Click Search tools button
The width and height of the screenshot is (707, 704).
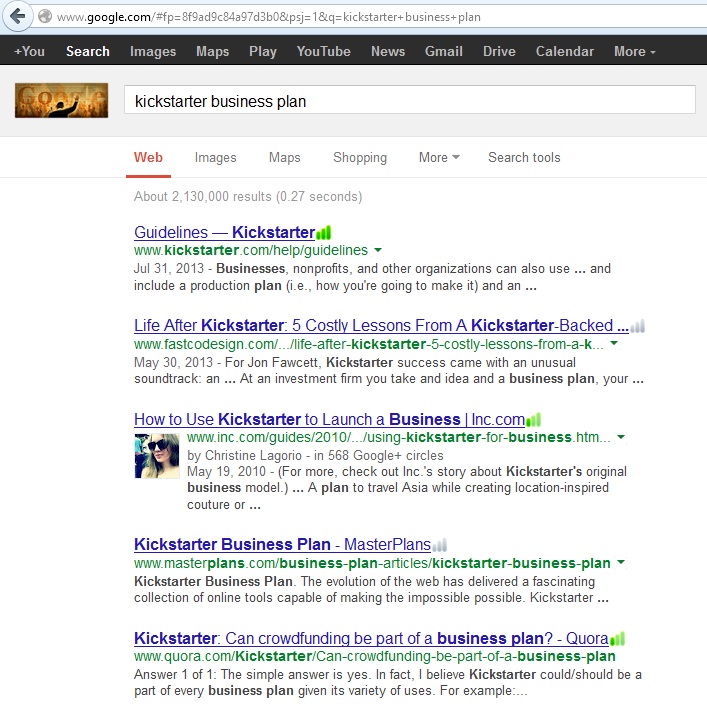point(524,157)
